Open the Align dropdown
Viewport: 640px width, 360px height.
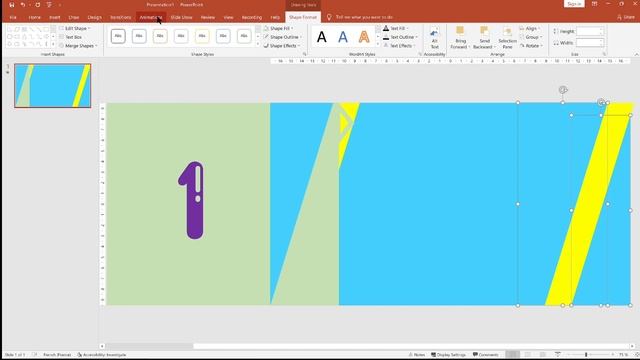click(530, 29)
